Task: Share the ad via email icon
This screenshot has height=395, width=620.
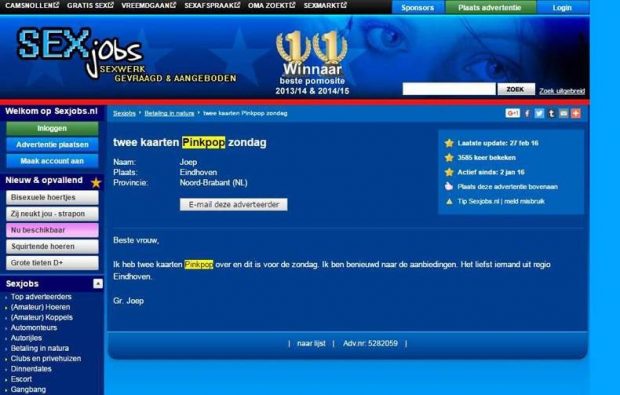Action: [x=563, y=113]
